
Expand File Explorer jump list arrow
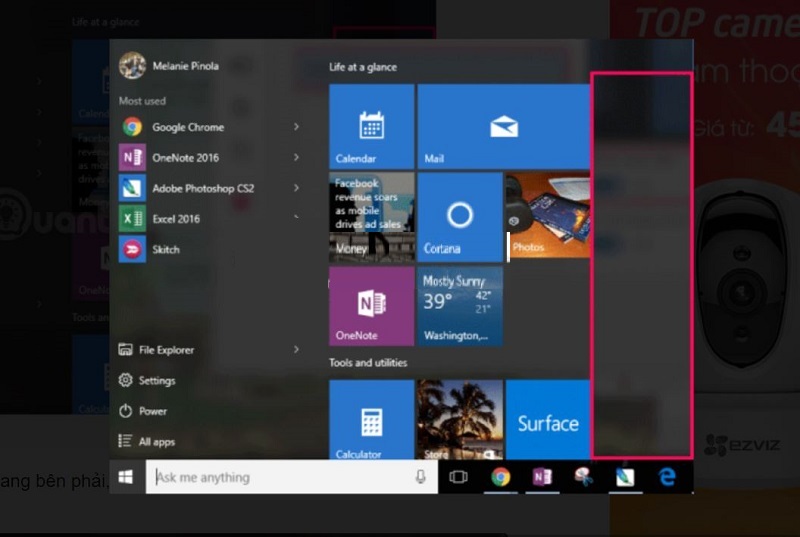296,349
